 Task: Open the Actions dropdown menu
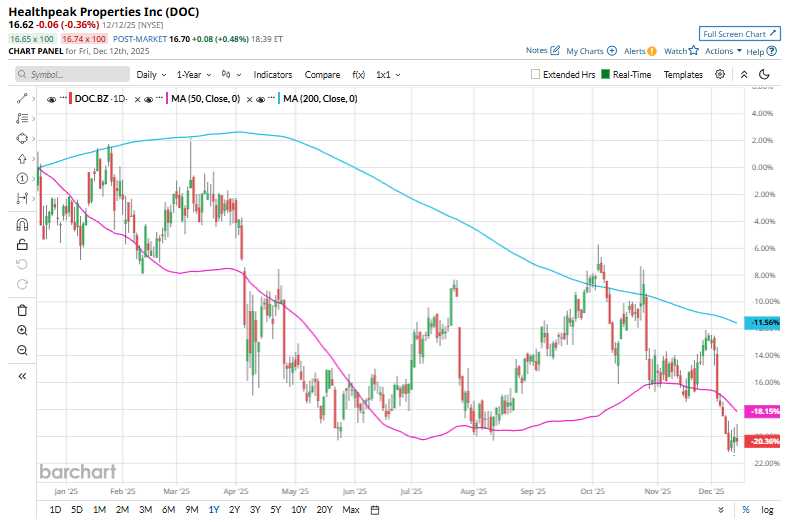[722, 50]
